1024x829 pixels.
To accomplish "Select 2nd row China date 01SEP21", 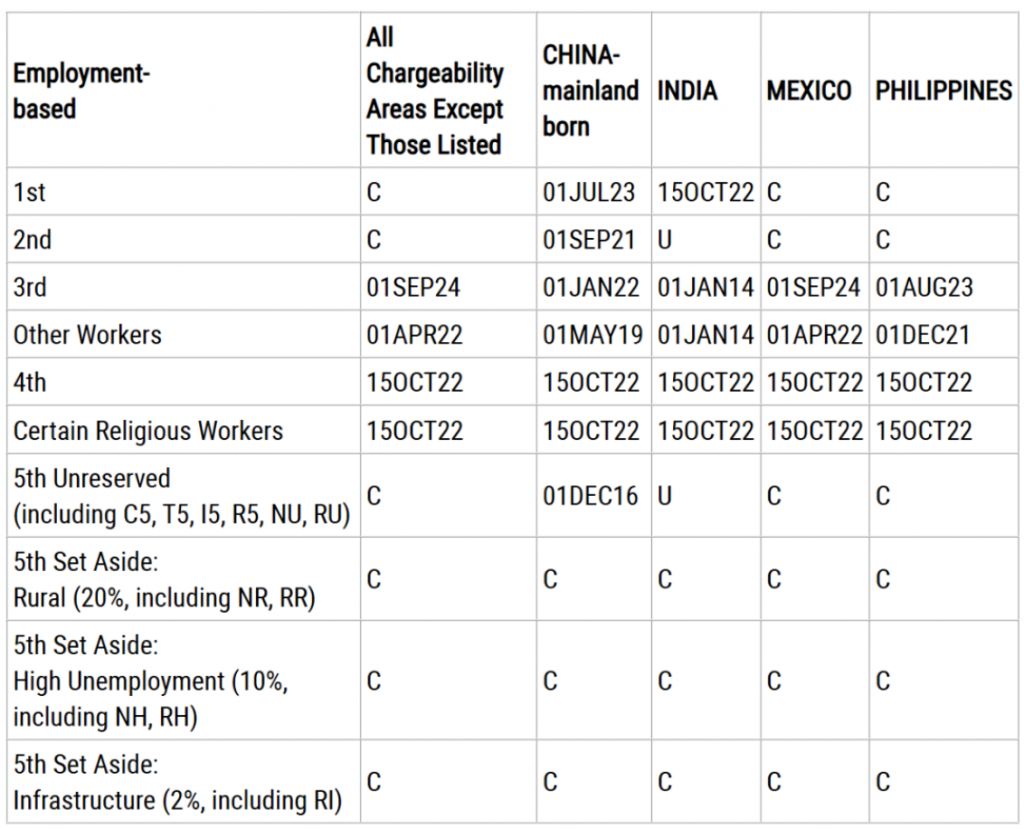I will (x=588, y=240).
